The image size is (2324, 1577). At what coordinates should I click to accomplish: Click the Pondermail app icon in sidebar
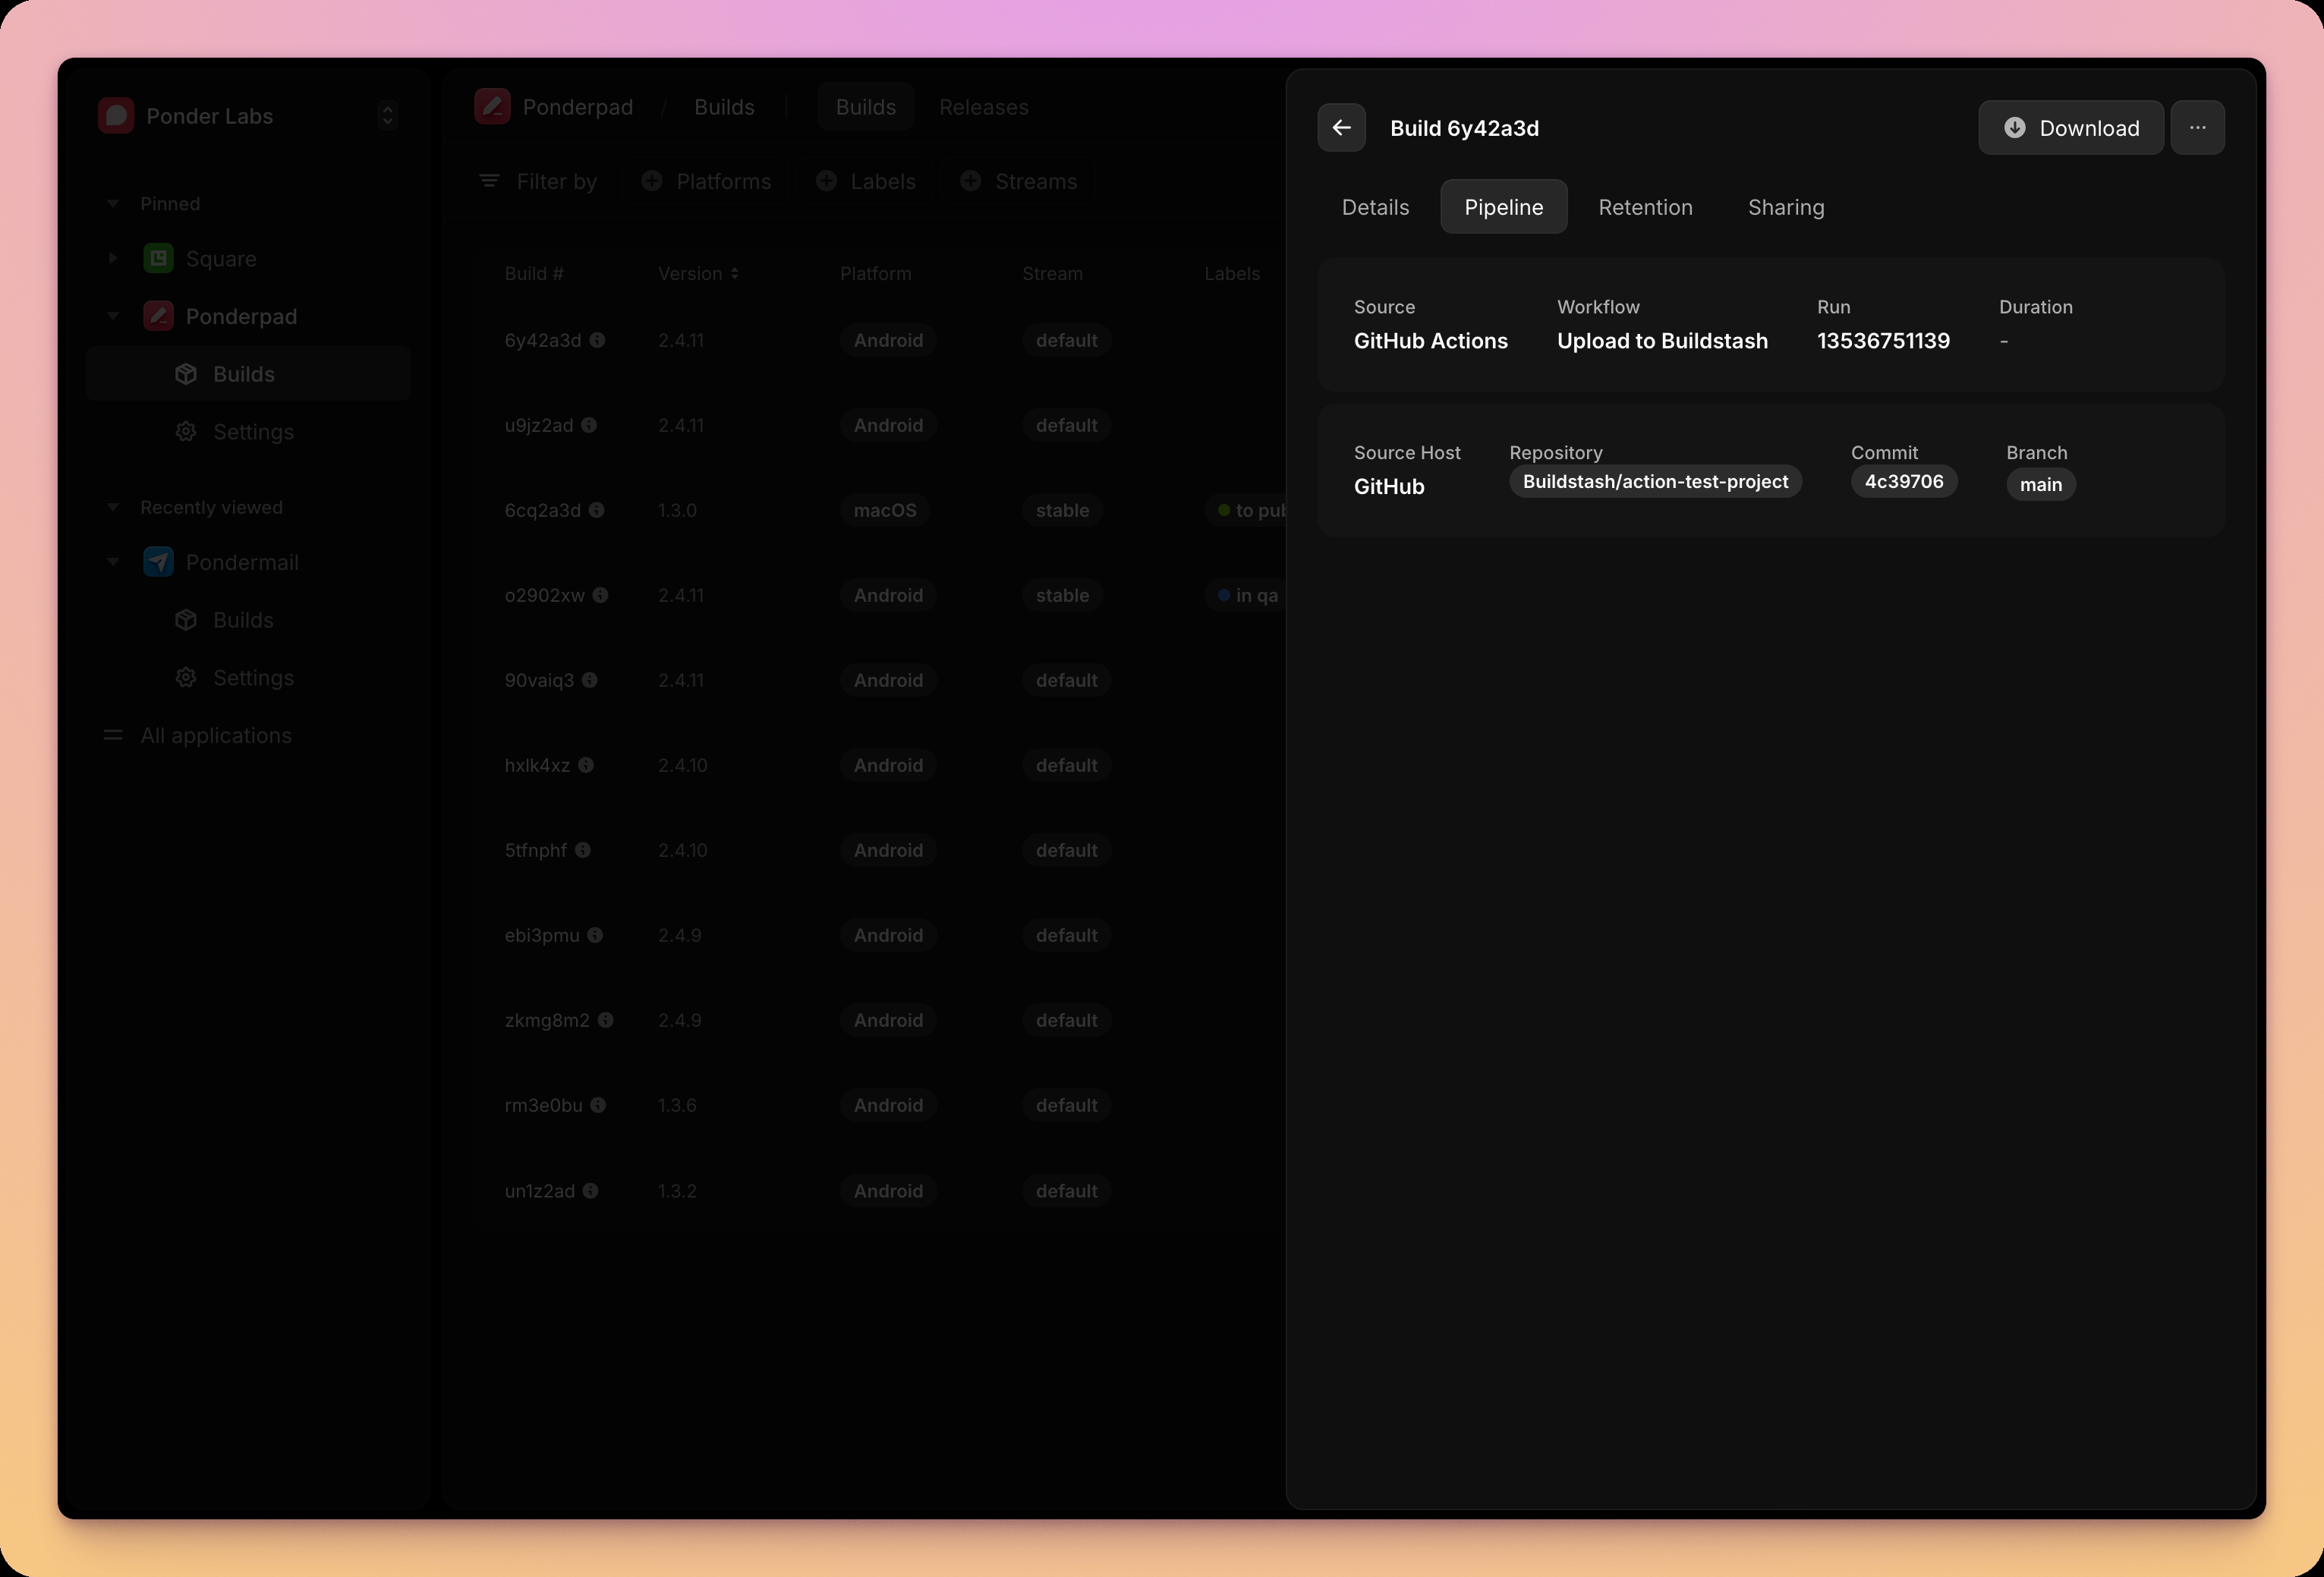pyautogui.click(x=158, y=562)
